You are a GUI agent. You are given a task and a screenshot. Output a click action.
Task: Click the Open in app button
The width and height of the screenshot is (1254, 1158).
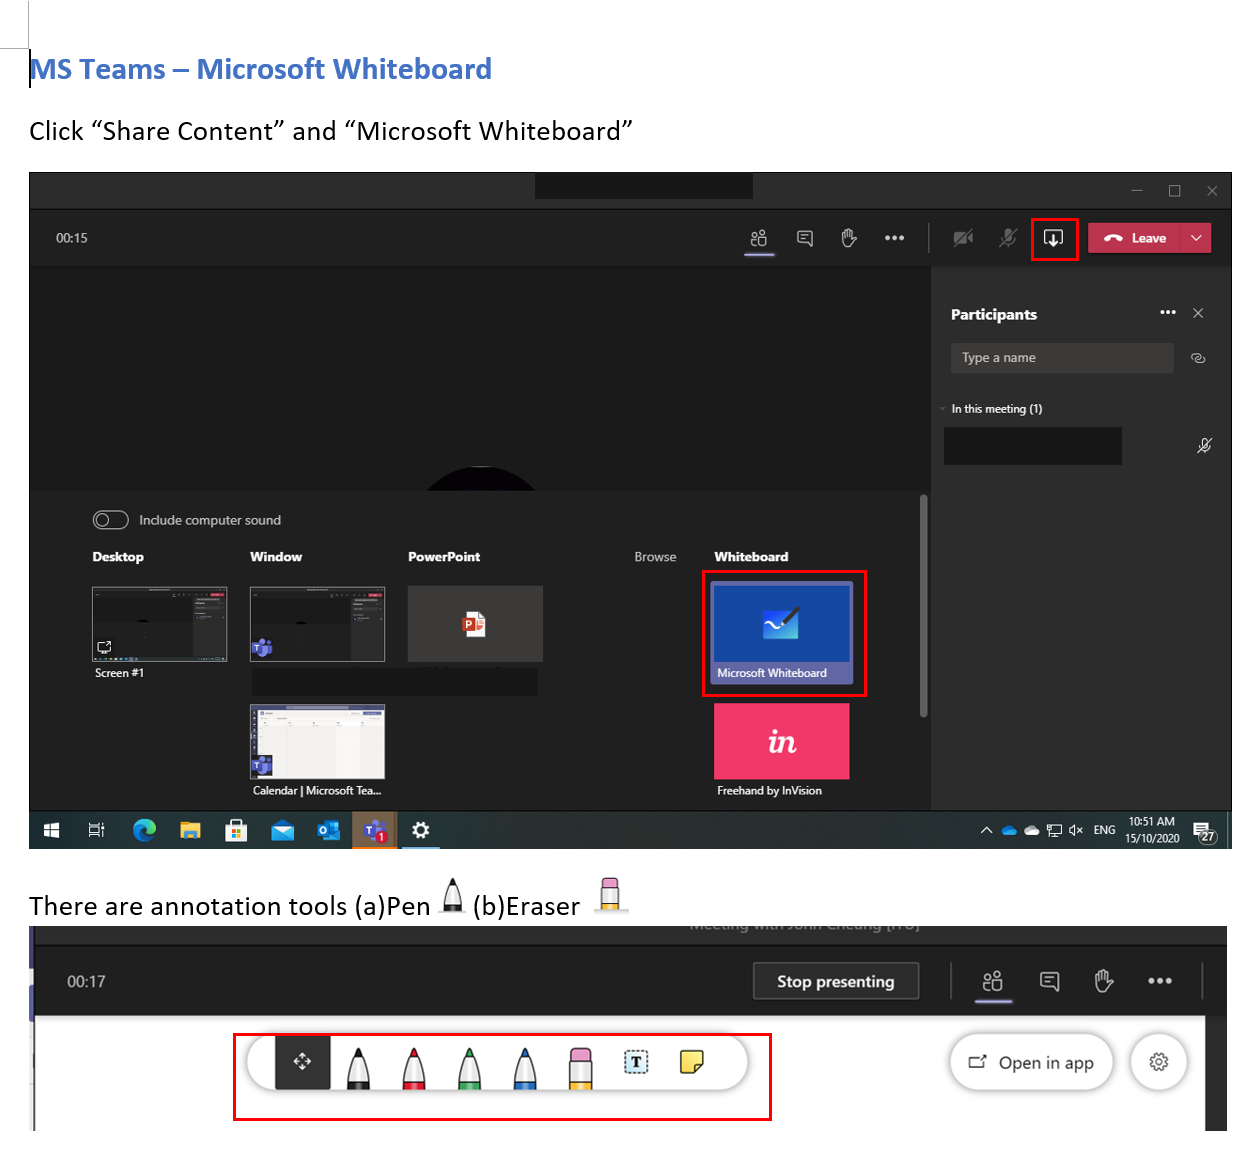point(1031,1062)
